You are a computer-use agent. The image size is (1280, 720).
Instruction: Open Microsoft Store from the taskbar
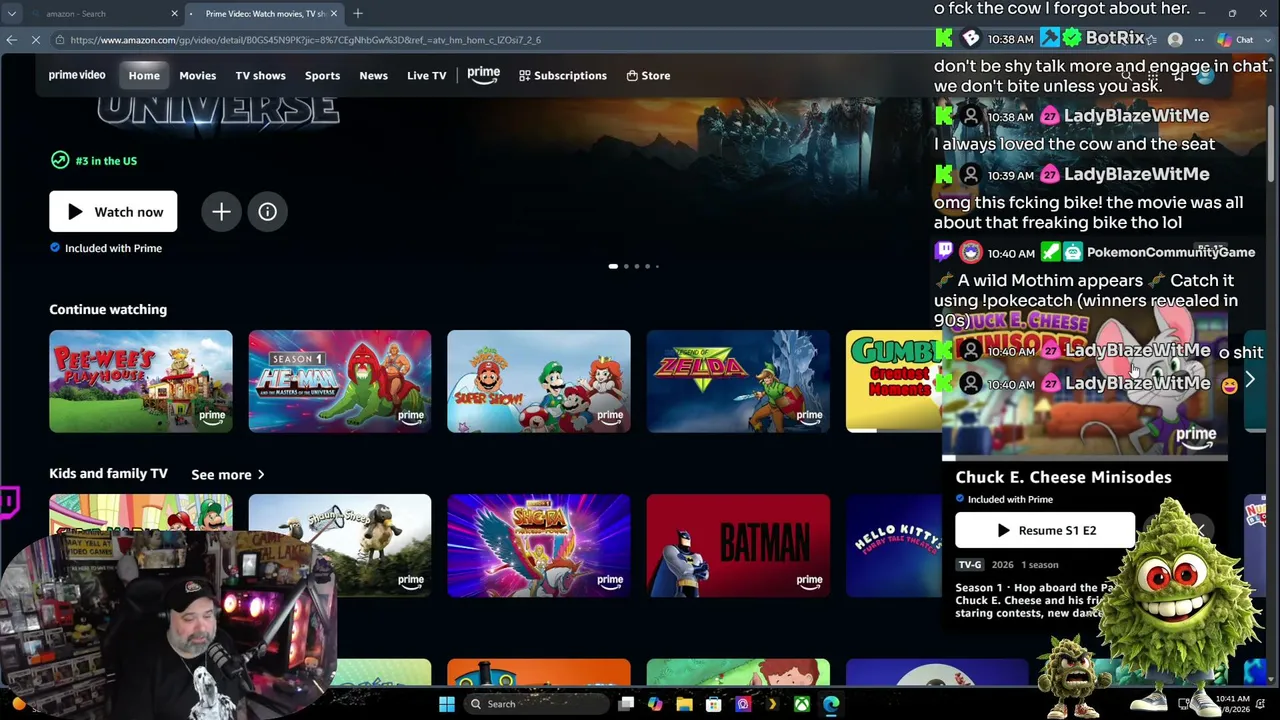(713, 704)
